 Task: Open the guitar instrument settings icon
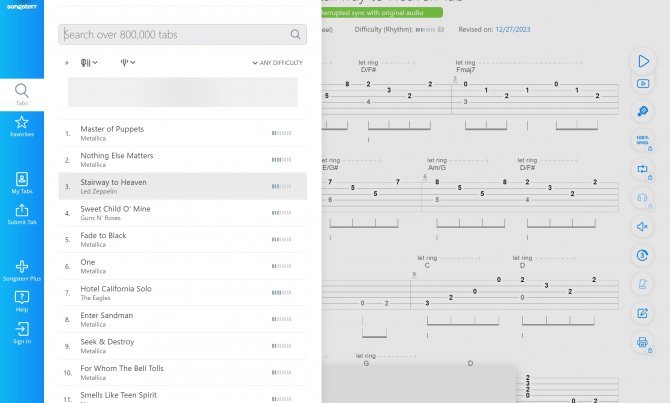point(642,112)
